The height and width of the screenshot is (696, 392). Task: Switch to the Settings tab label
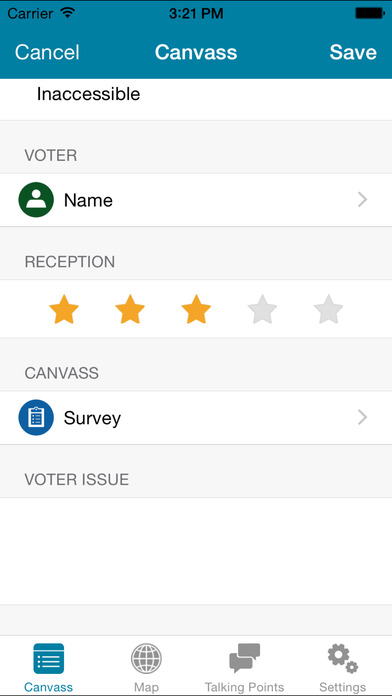coord(343,687)
